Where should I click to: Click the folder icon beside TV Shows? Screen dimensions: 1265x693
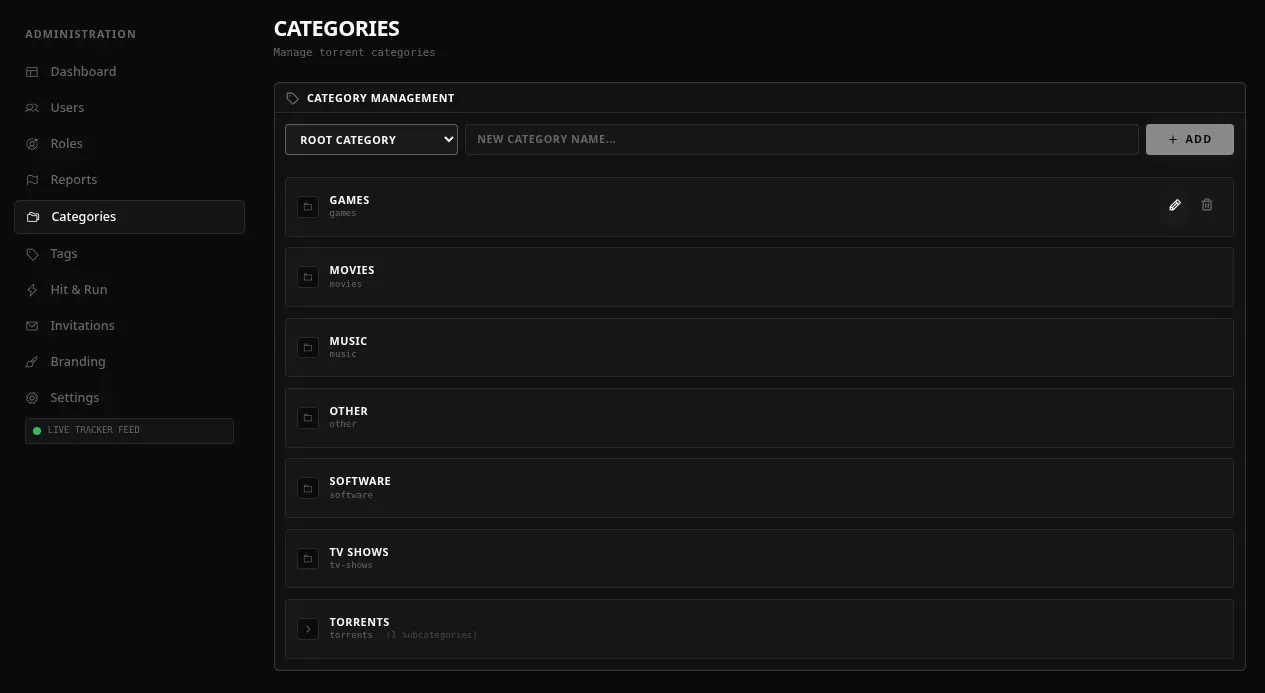[x=308, y=558]
